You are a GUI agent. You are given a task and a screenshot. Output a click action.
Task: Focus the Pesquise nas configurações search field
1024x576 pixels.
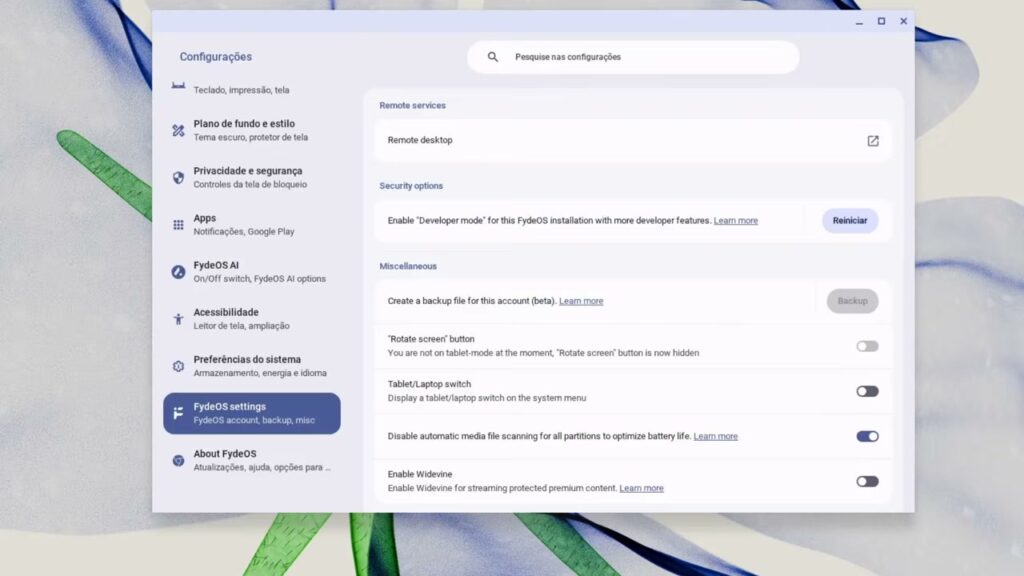pyautogui.click(x=633, y=57)
